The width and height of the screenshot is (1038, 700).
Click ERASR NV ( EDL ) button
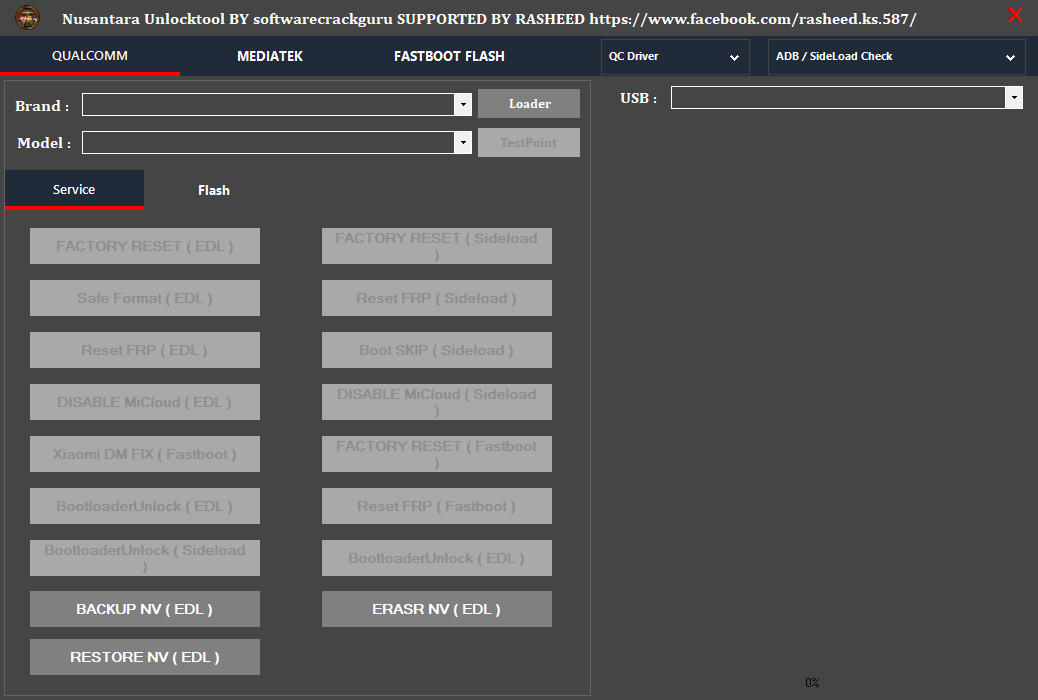point(436,608)
